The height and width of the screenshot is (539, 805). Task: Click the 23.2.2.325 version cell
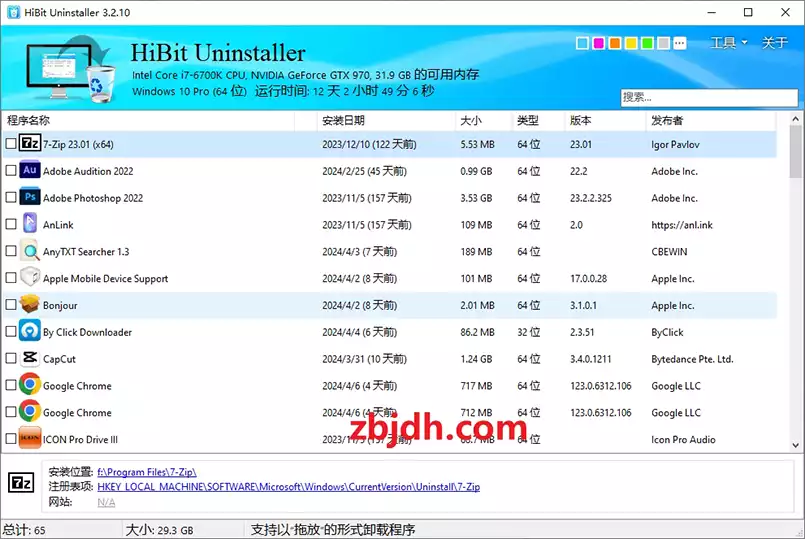point(590,198)
